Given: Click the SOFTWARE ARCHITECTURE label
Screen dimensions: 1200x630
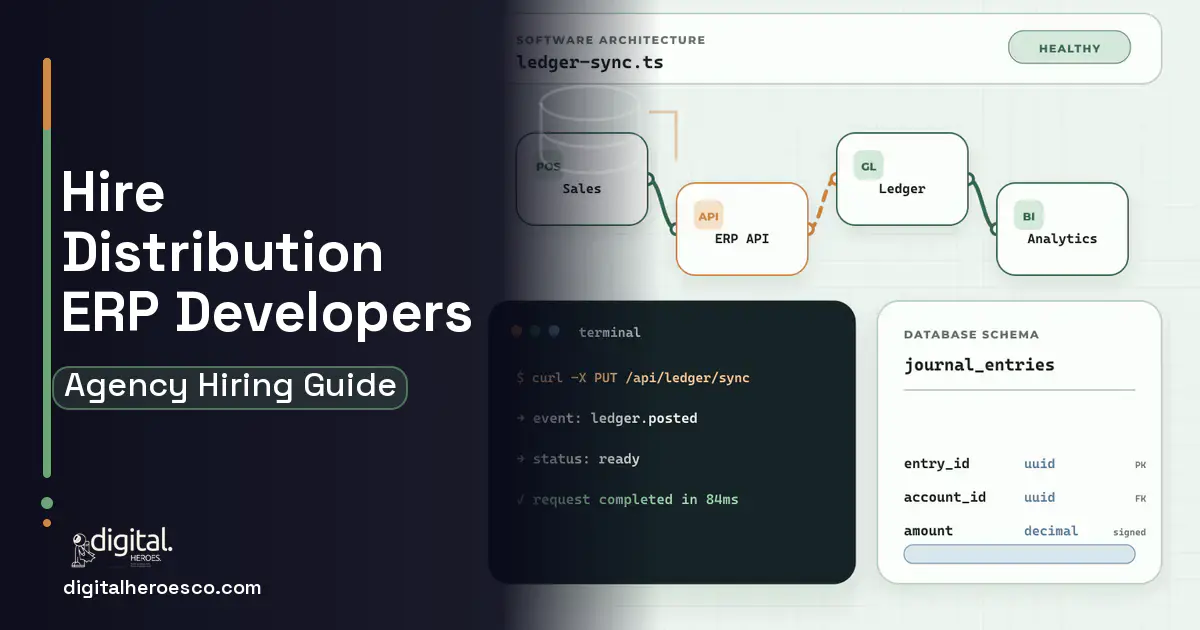Looking at the screenshot, I should (610, 40).
